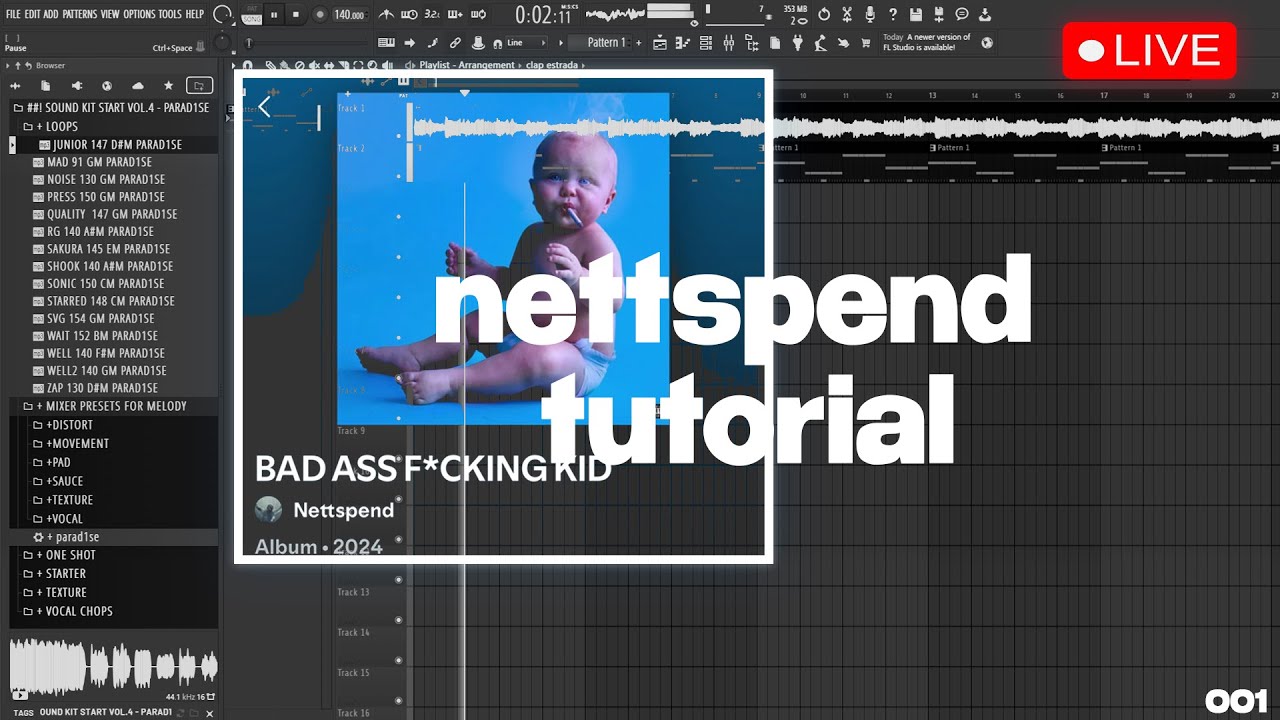The width and height of the screenshot is (1280, 720).
Task: Open the VIEW menu
Action: click(110, 14)
